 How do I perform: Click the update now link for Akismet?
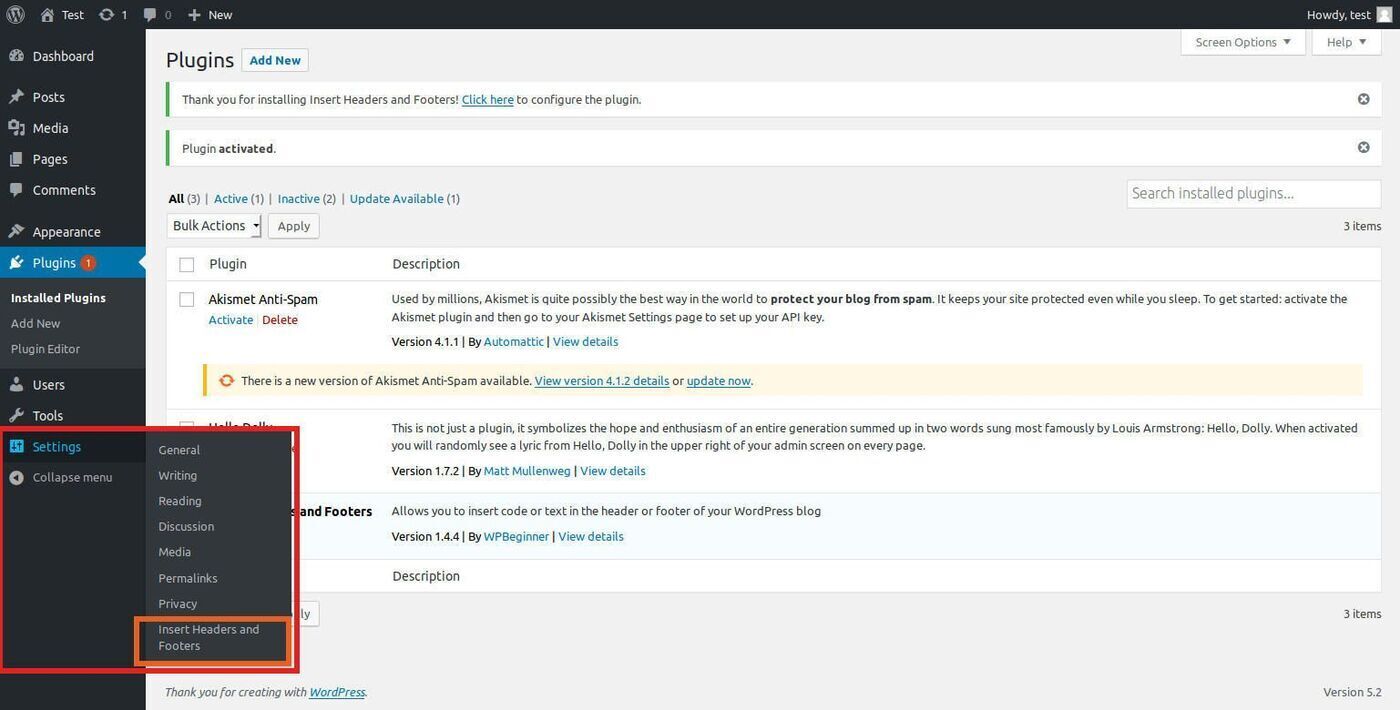[x=718, y=381]
